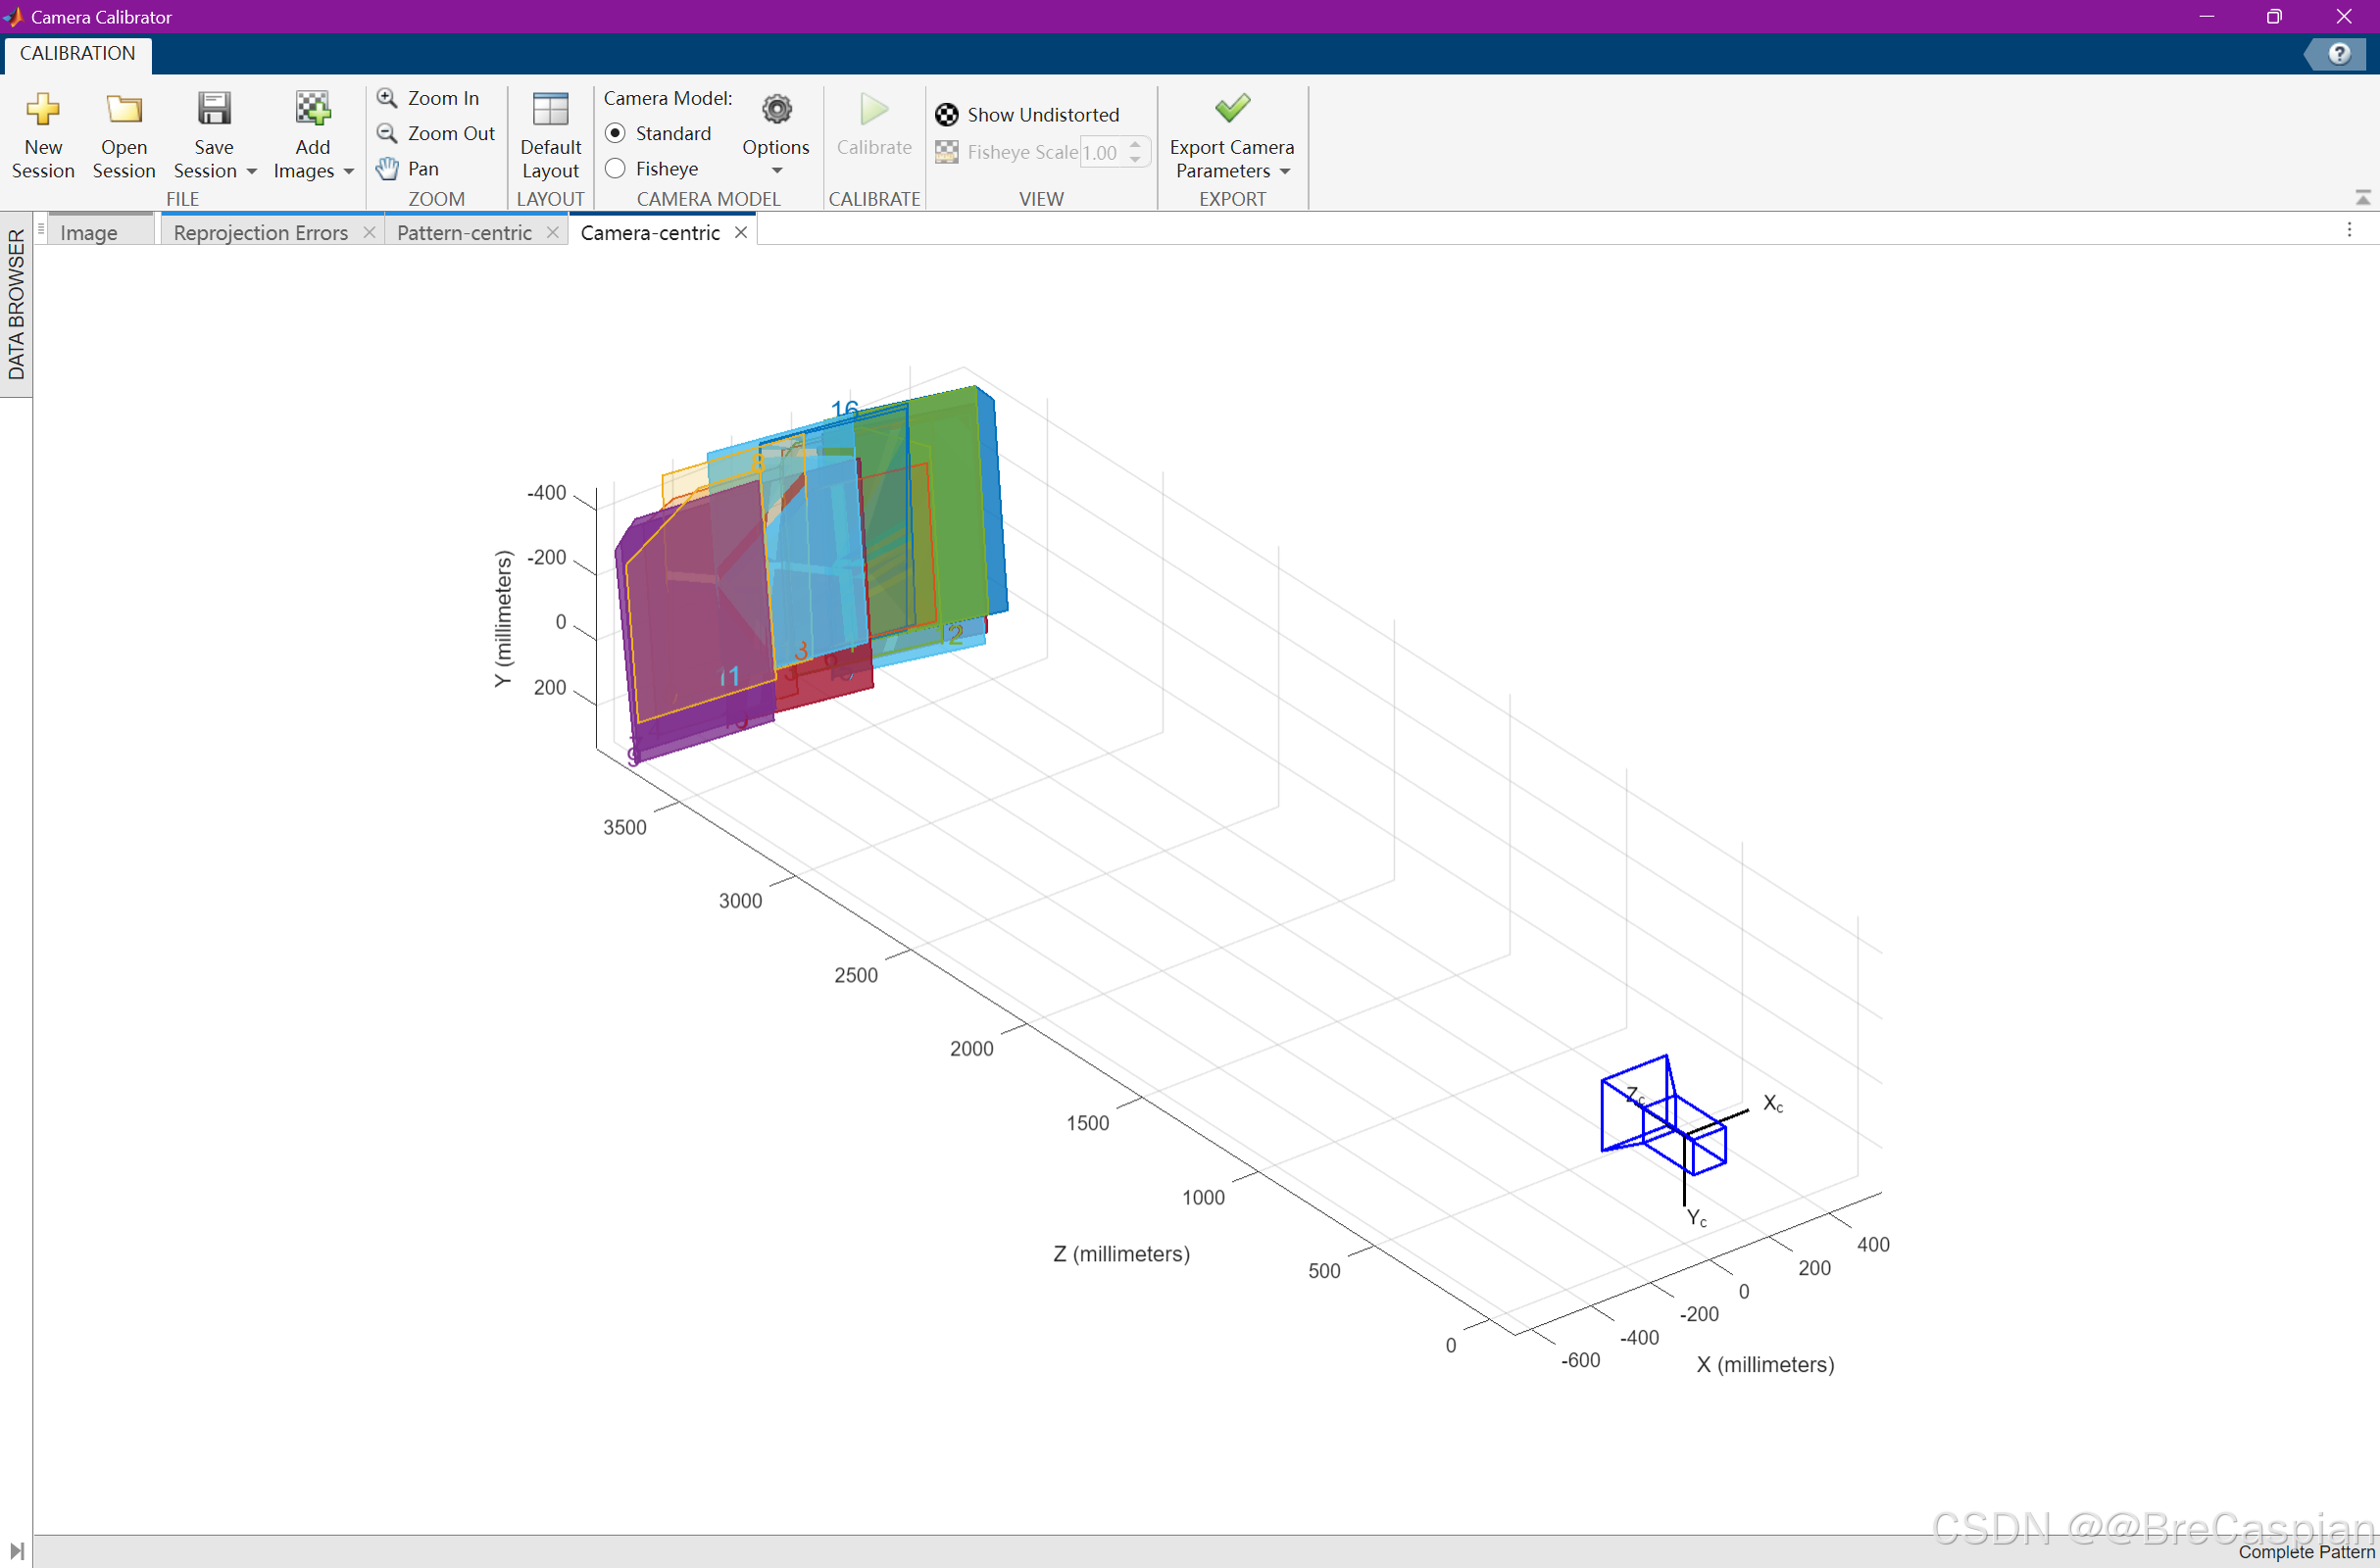Expand Export Camera Parameters dropdown arrow
The width and height of the screenshot is (2380, 1568).
[x=1285, y=172]
